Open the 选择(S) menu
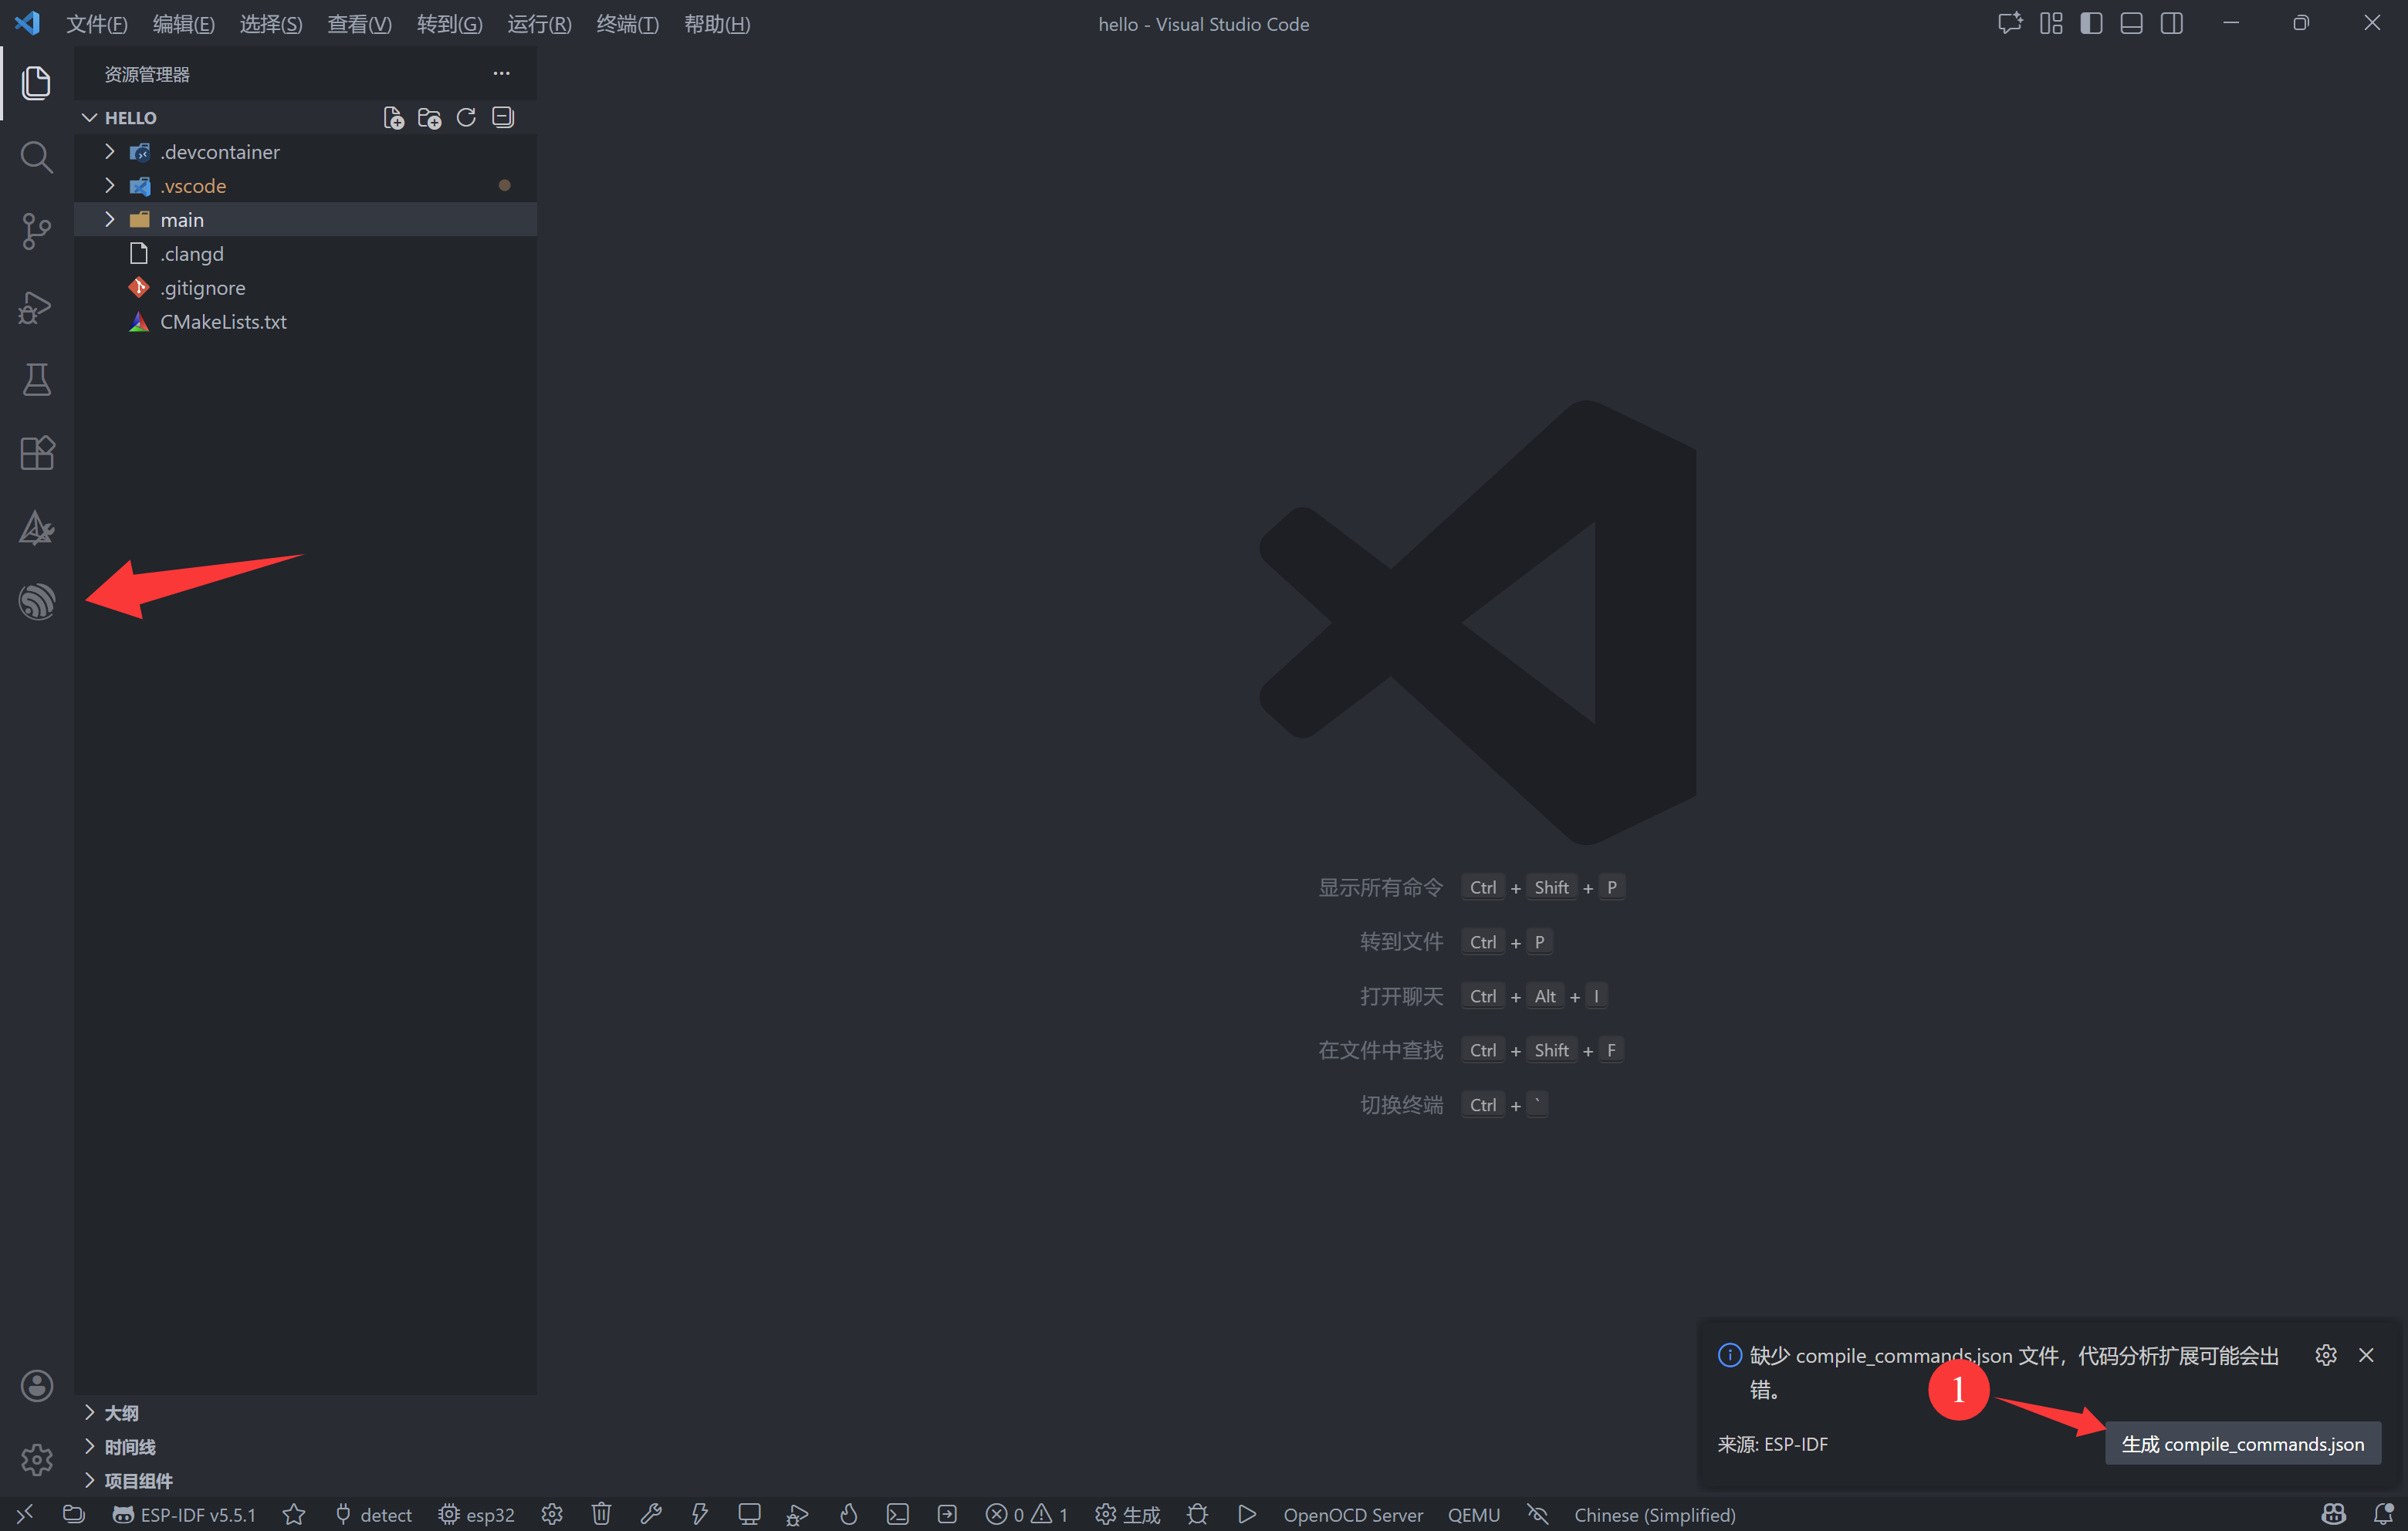The width and height of the screenshot is (2408, 1531). coord(271,24)
